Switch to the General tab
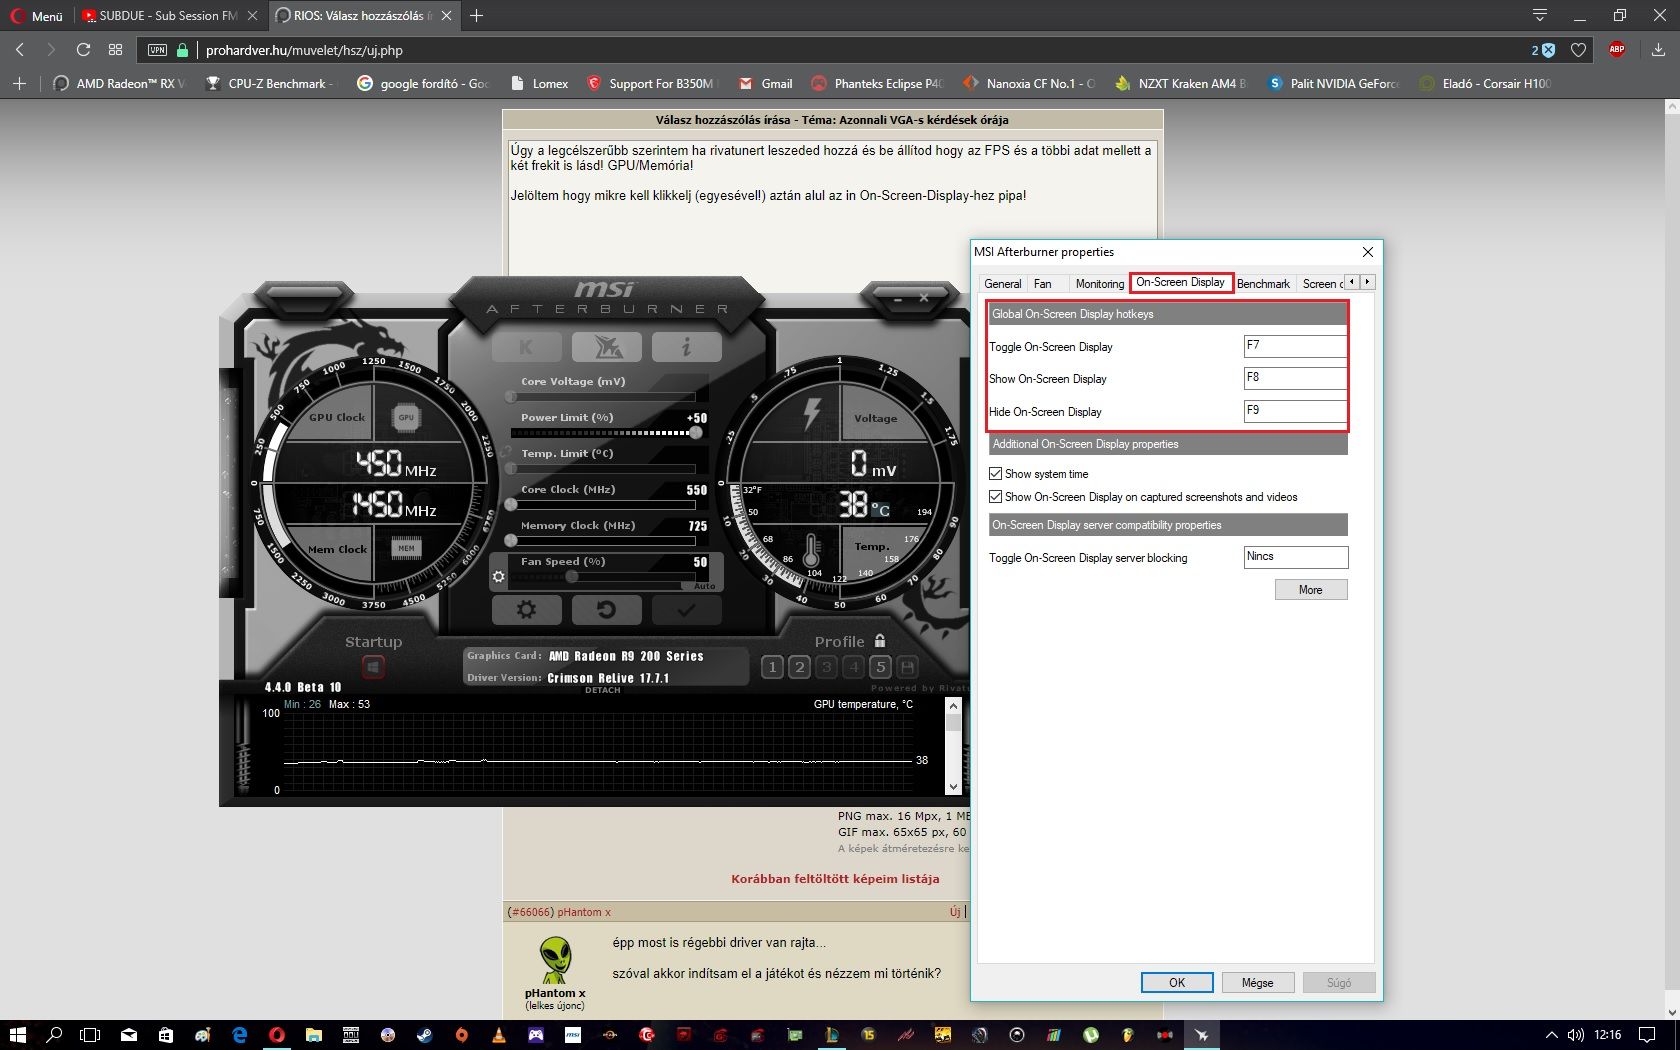The height and width of the screenshot is (1050, 1680). (x=1002, y=284)
